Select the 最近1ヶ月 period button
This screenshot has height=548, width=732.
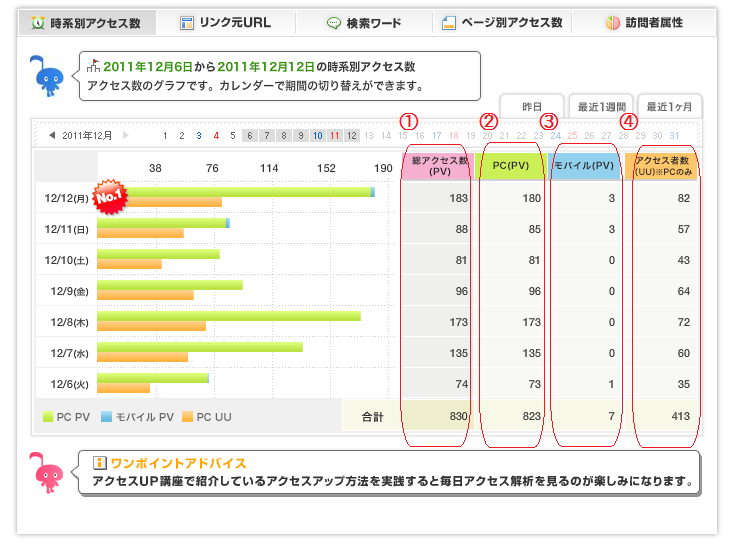pos(669,107)
